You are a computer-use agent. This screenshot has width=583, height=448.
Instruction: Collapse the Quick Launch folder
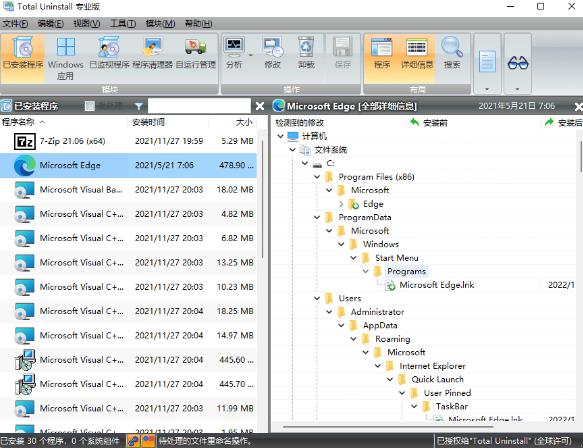pos(390,380)
